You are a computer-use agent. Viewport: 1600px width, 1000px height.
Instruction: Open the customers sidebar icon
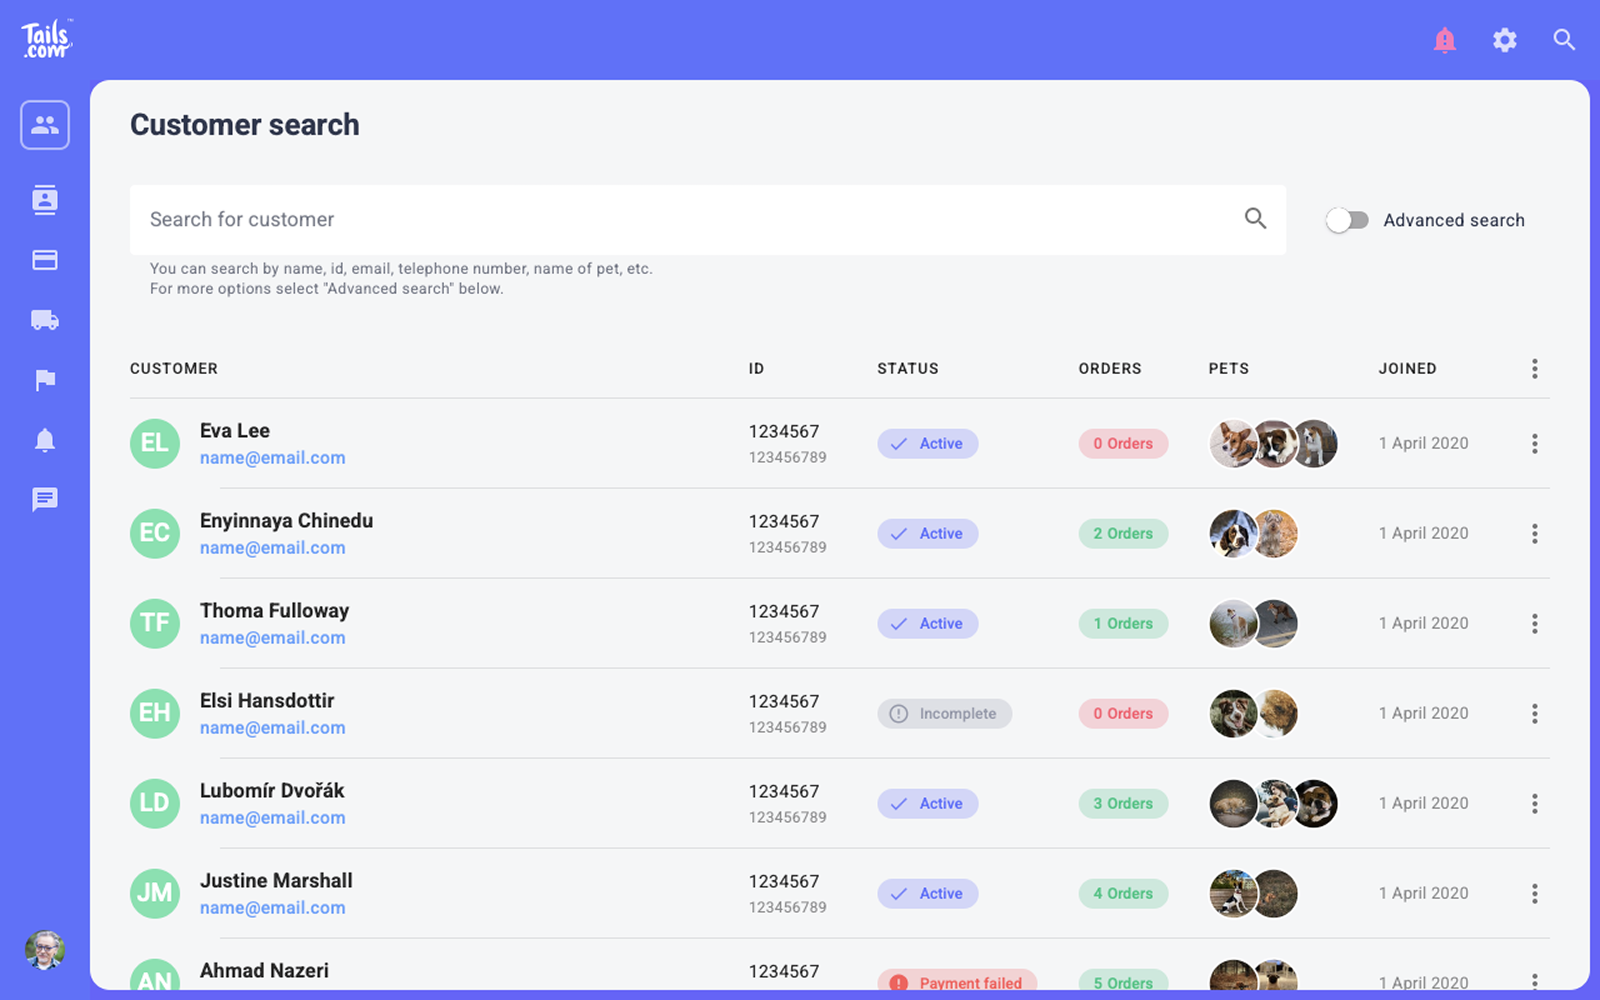[45, 125]
